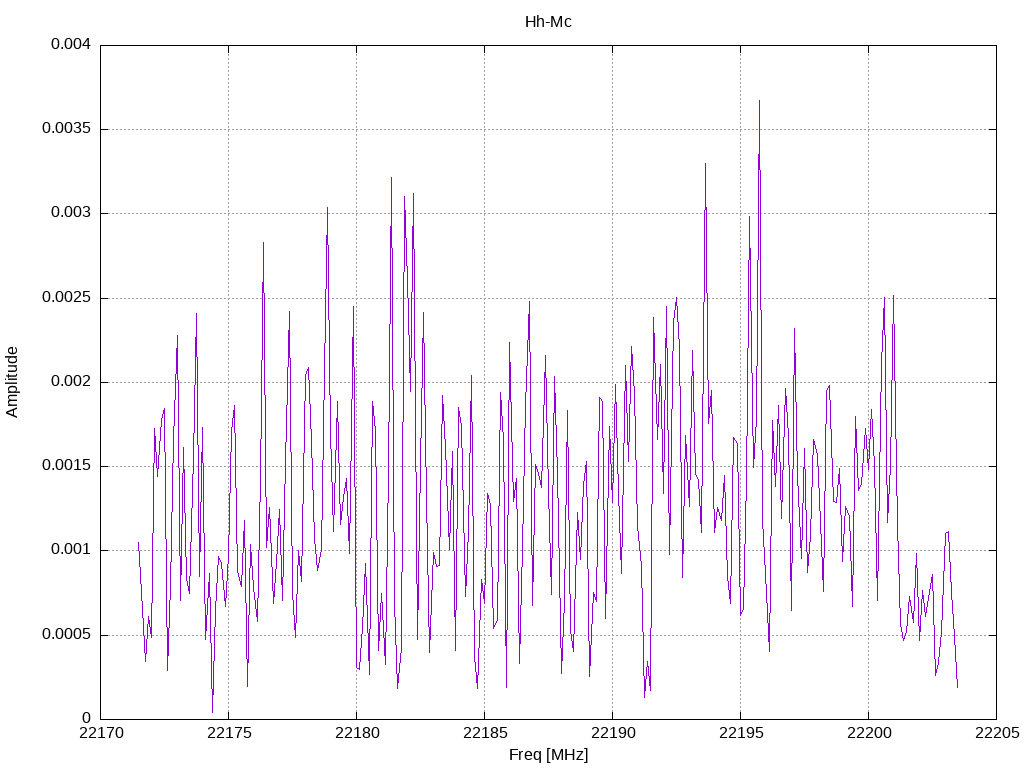Click the 0.002 y-axis tick label
The image size is (1024, 768).
[71, 381]
